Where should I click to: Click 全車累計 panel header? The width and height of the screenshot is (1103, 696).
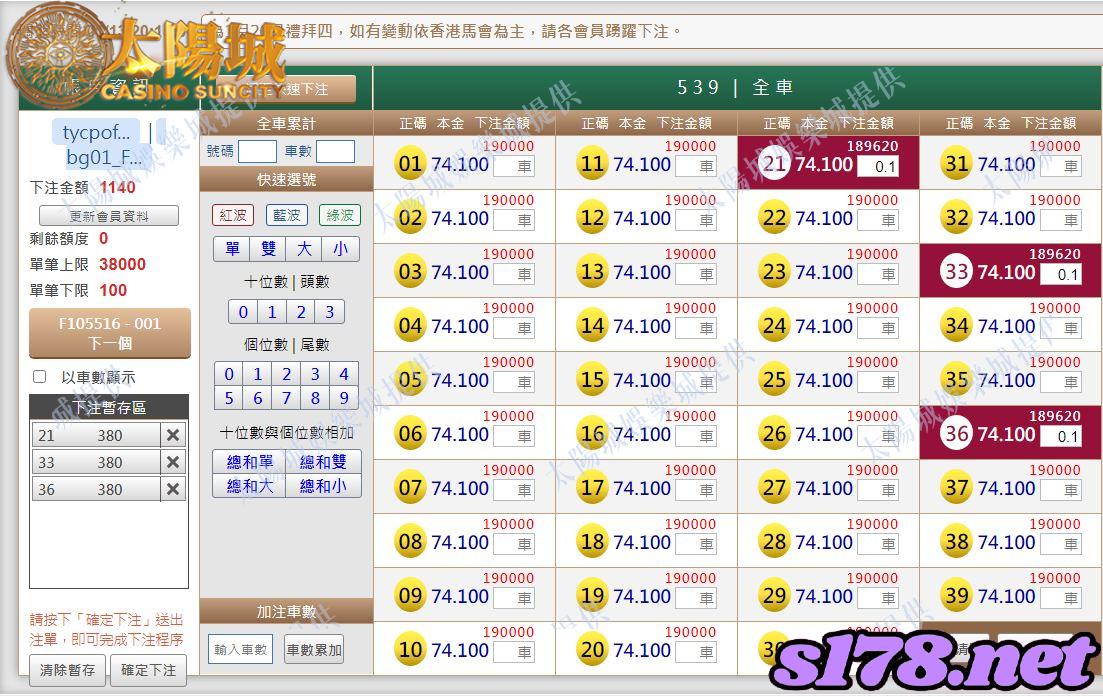tap(286, 123)
